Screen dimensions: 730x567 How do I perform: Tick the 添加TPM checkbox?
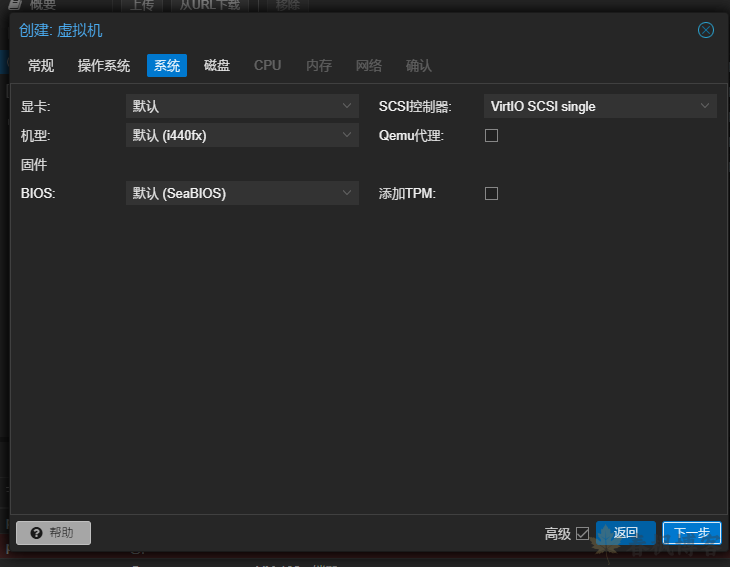point(491,194)
